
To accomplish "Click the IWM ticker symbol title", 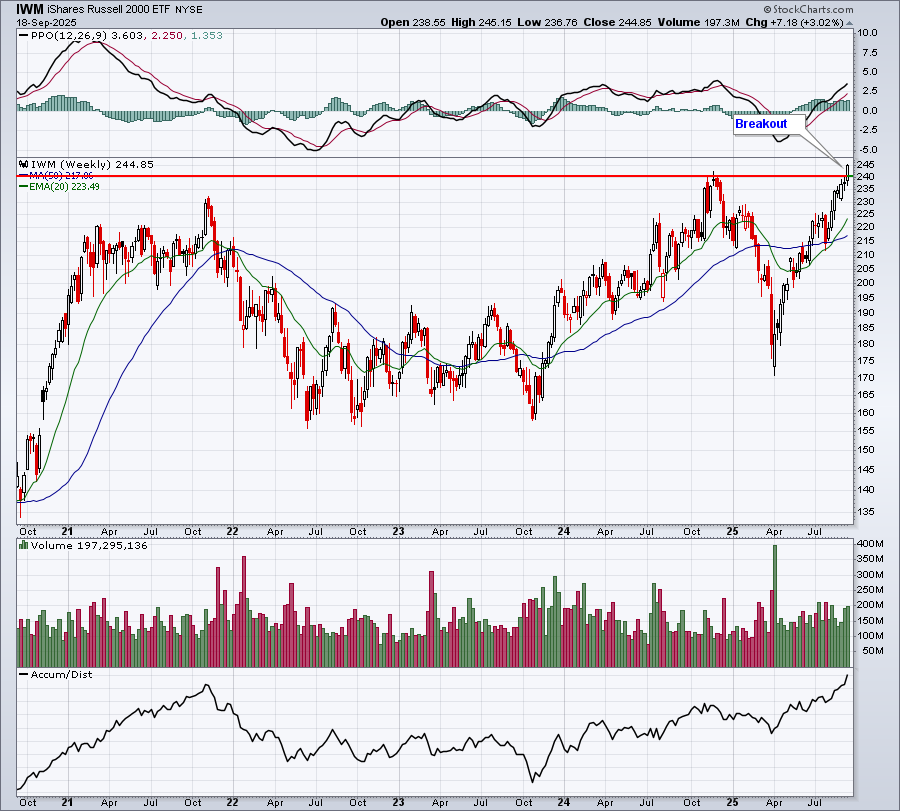I will click(30, 9).
